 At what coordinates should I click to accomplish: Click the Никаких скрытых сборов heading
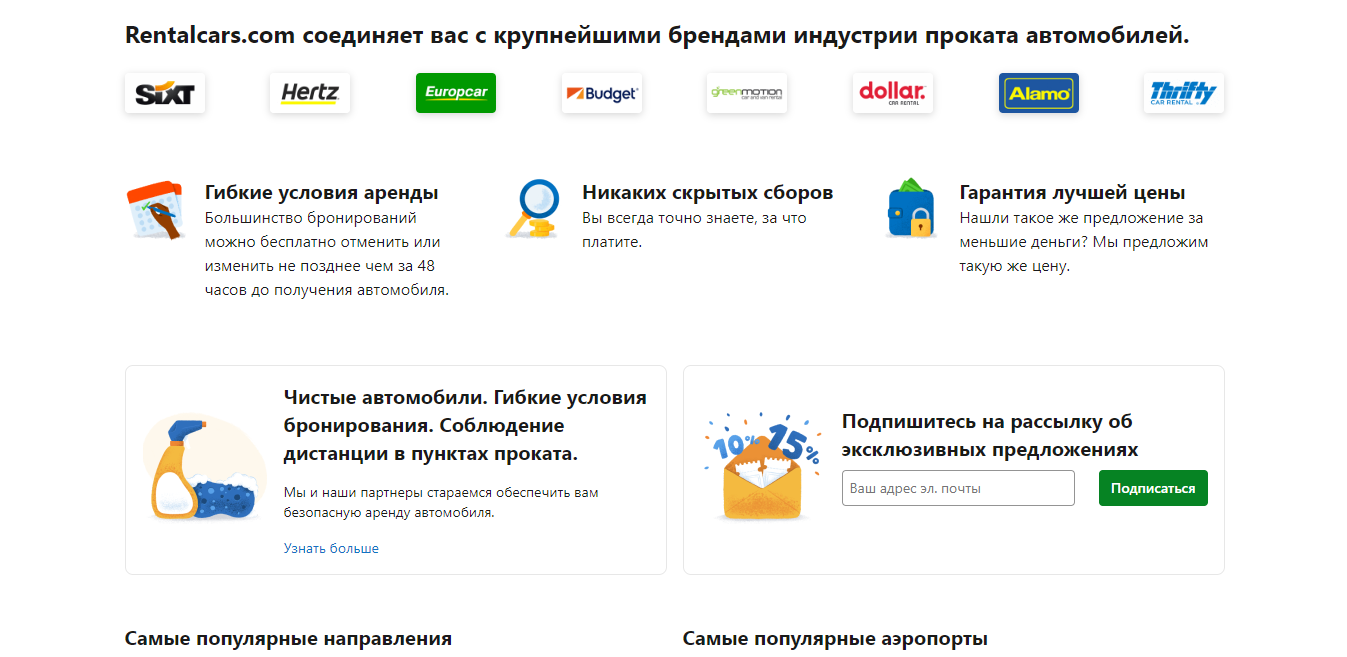(707, 192)
